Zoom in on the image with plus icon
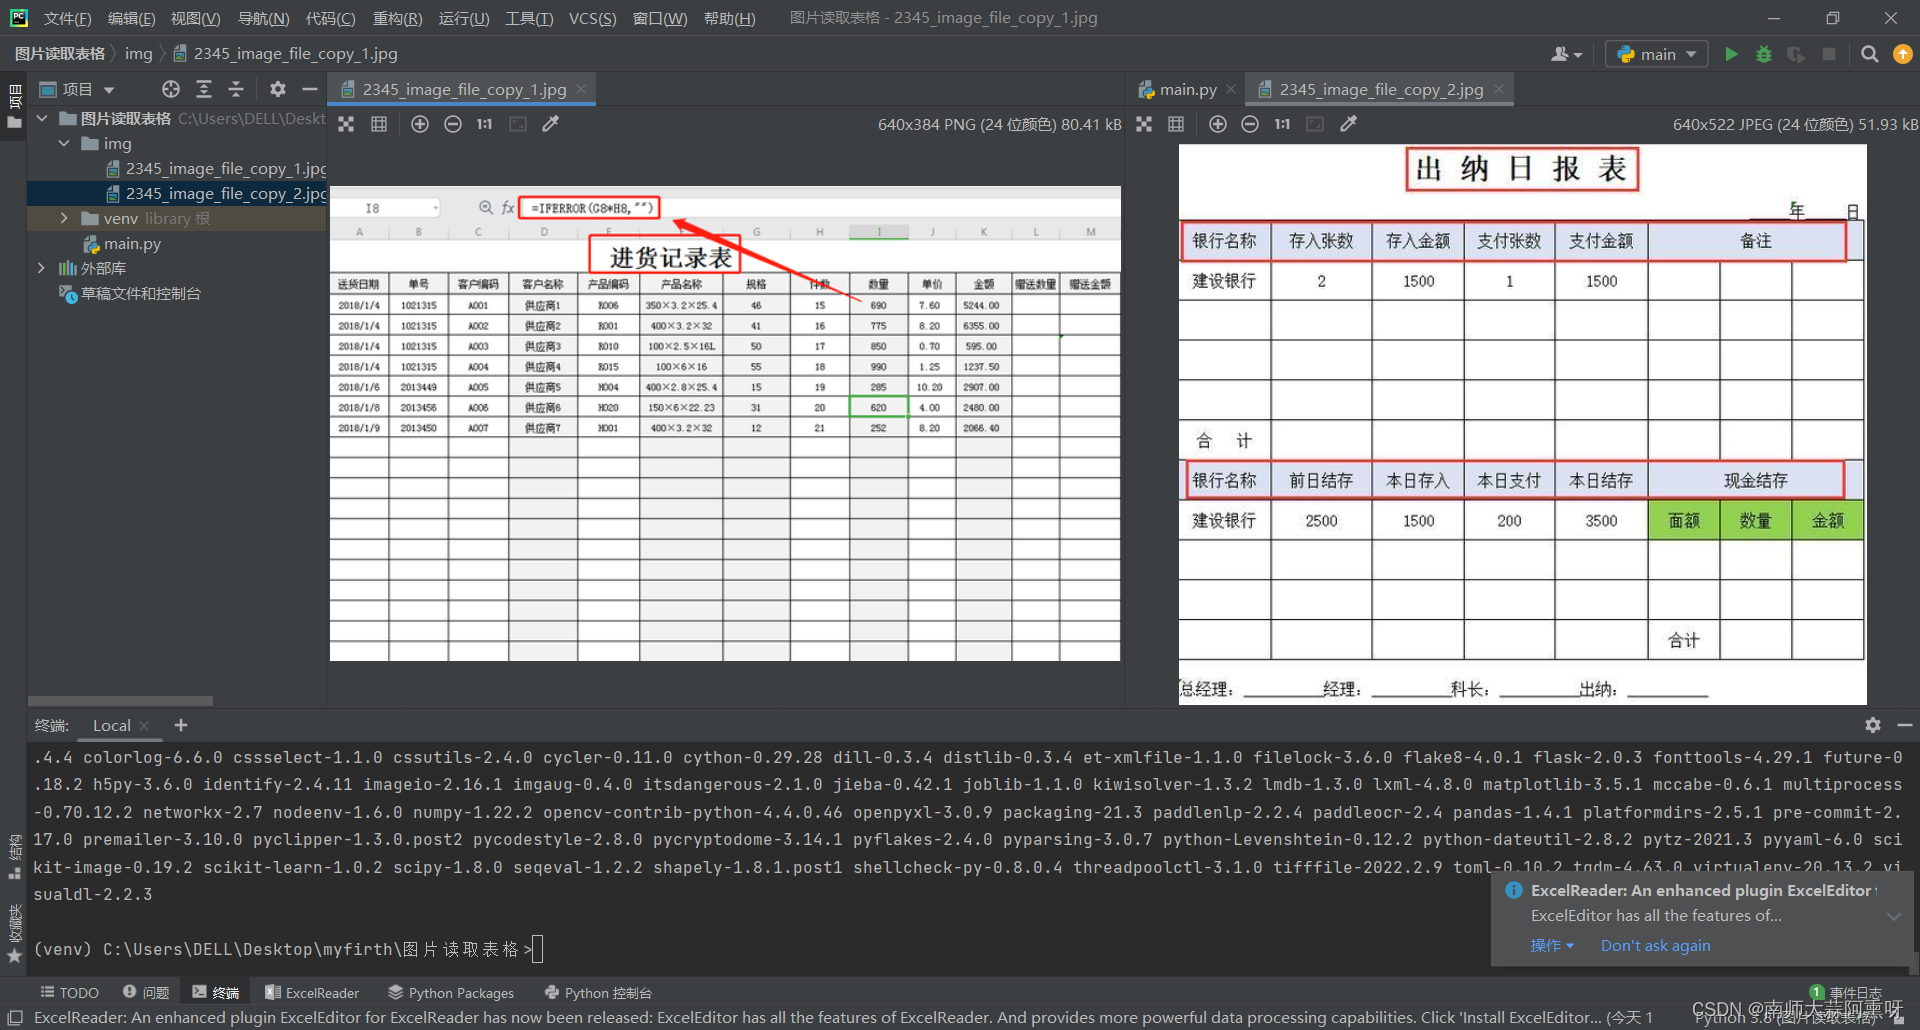This screenshot has width=1920, height=1030. click(x=420, y=123)
